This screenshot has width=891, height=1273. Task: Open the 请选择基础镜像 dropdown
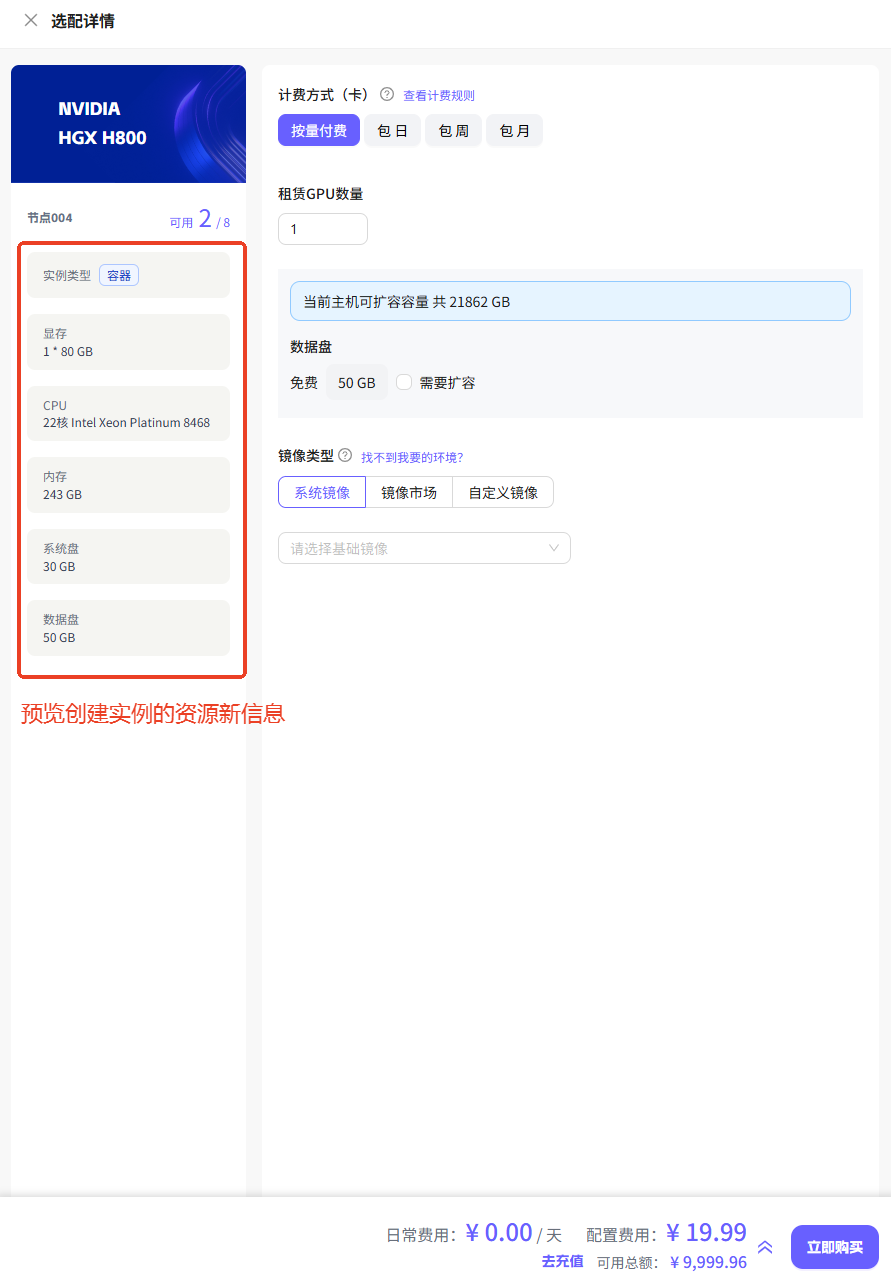tap(424, 548)
